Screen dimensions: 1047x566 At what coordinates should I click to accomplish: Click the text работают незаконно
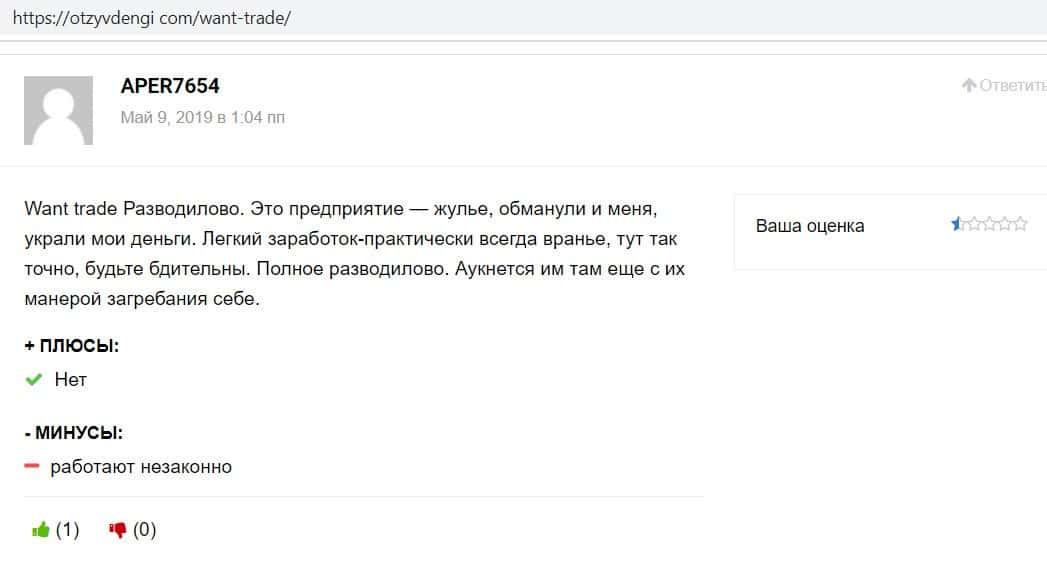pyautogui.click(x=141, y=466)
